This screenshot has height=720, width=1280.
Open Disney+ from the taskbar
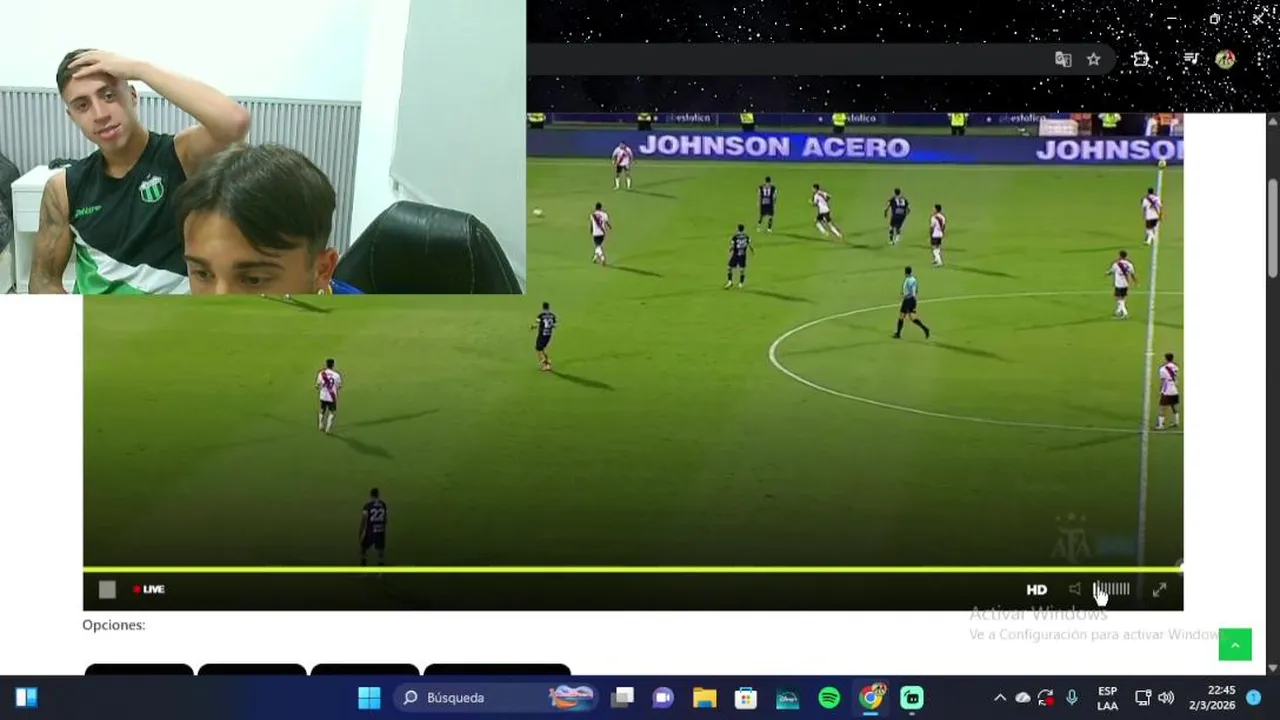point(788,698)
